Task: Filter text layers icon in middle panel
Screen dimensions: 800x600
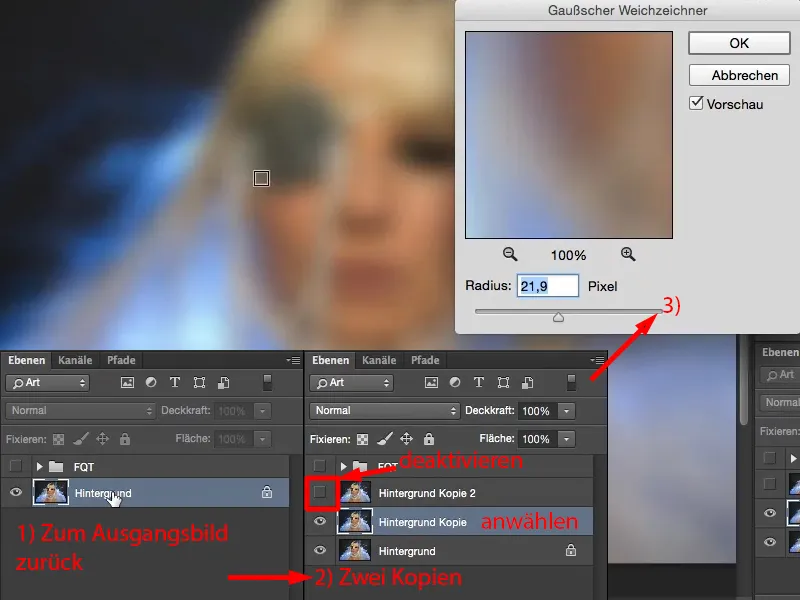Action: (x=479, y=383)
